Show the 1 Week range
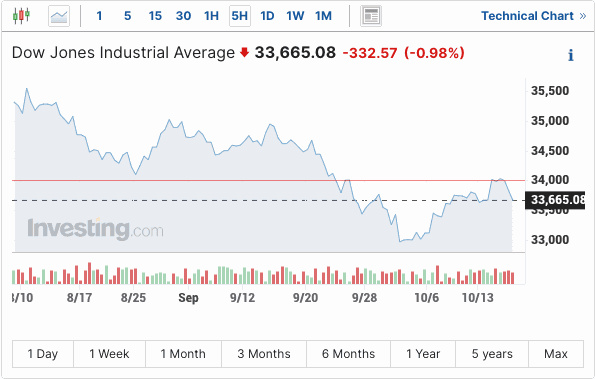 pos(109,354)
